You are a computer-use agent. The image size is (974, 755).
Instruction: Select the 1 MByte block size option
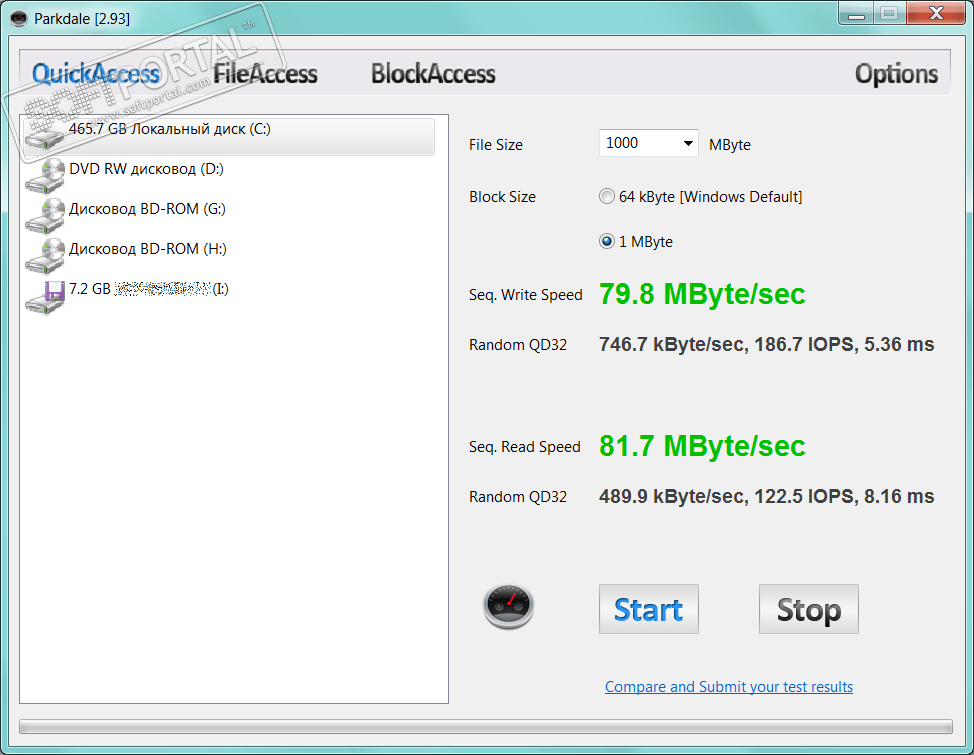tap(636, 241)
